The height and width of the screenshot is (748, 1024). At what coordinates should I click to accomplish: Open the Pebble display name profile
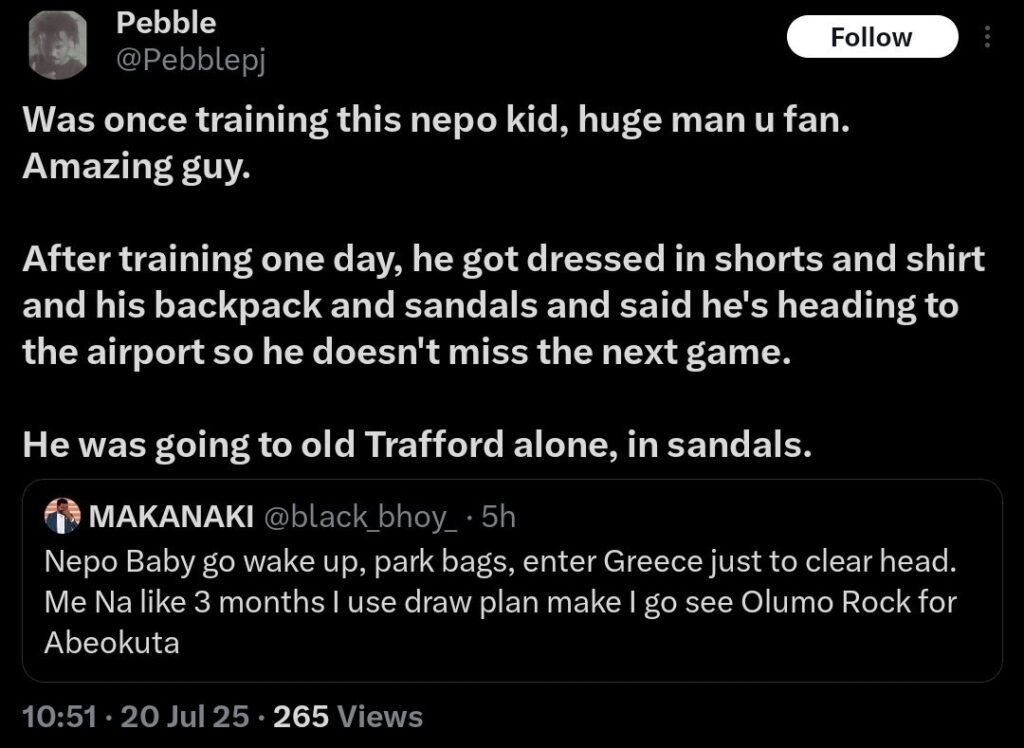tap(166, 23)
